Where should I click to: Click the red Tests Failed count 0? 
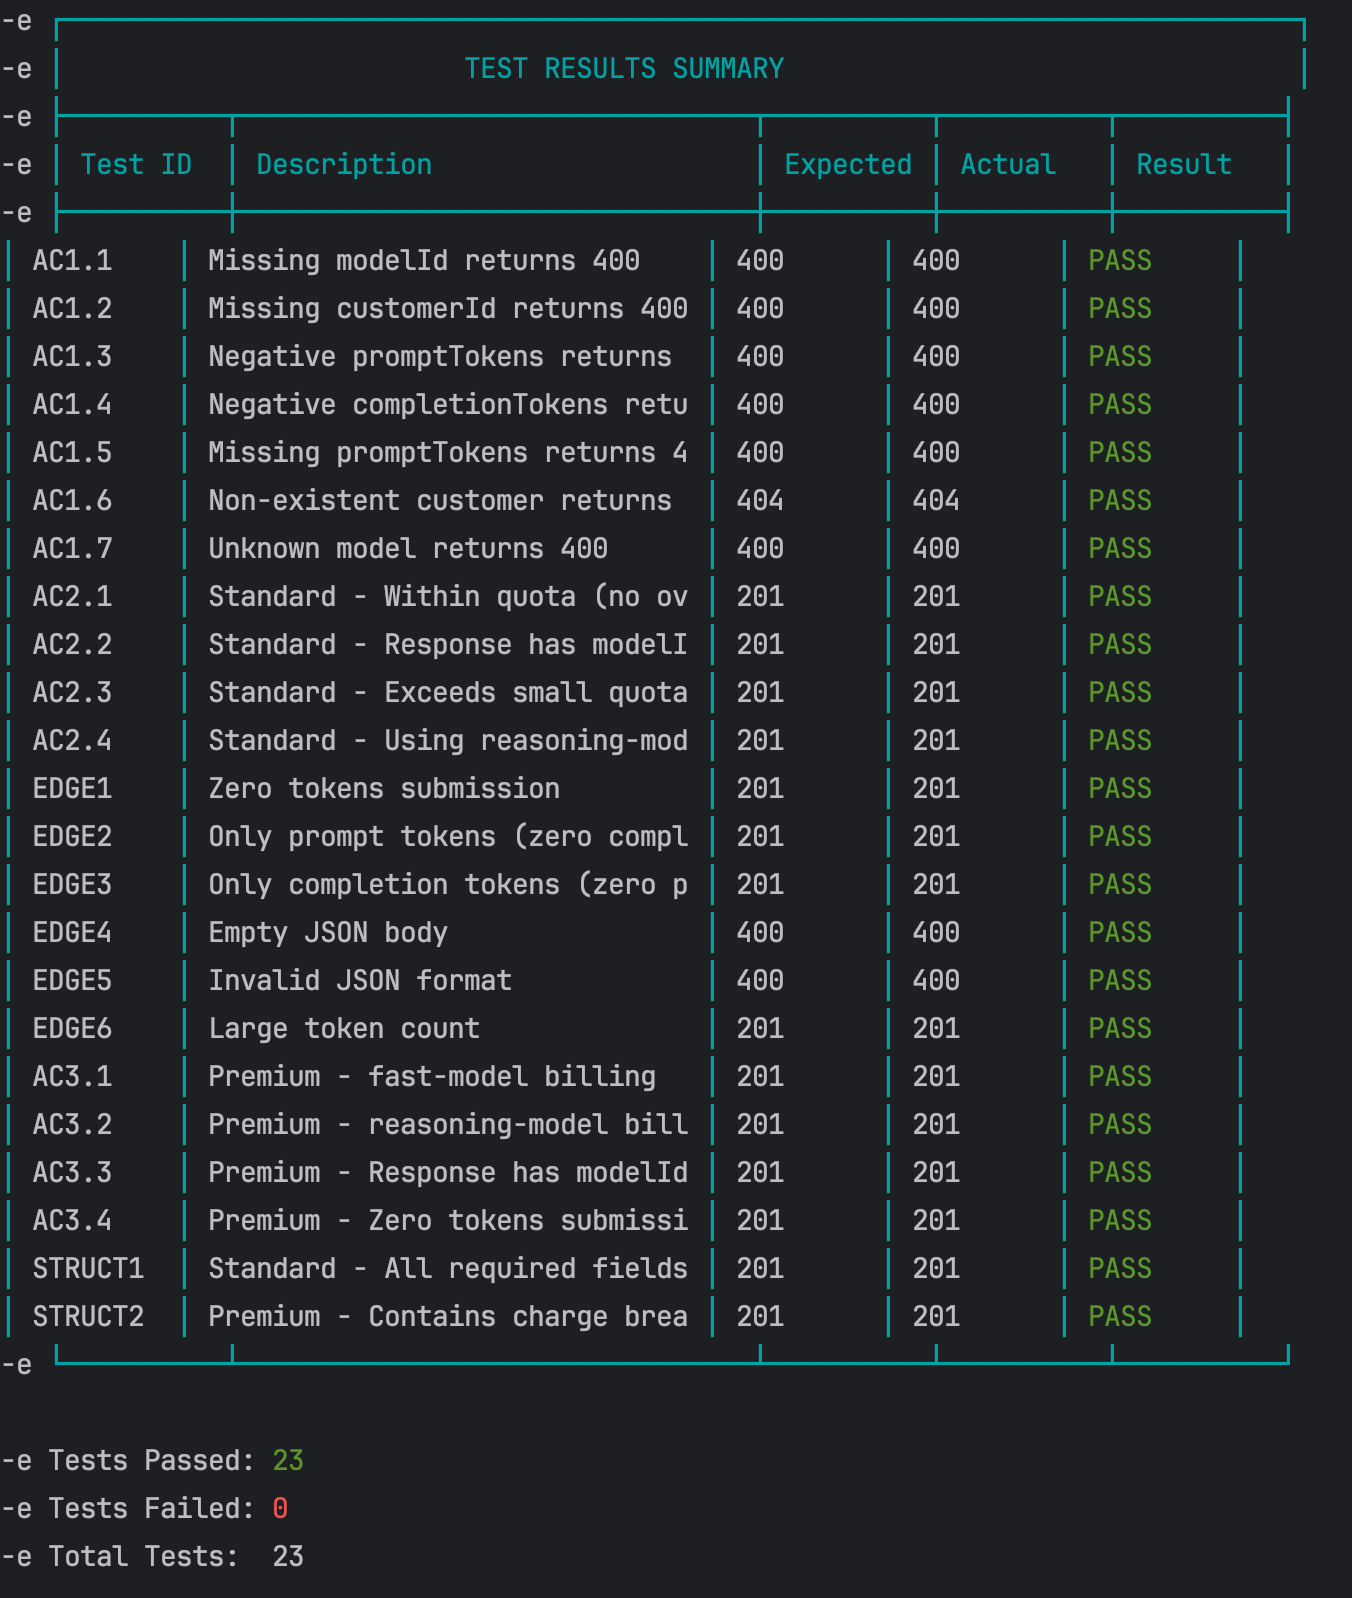click(280, 1508)
